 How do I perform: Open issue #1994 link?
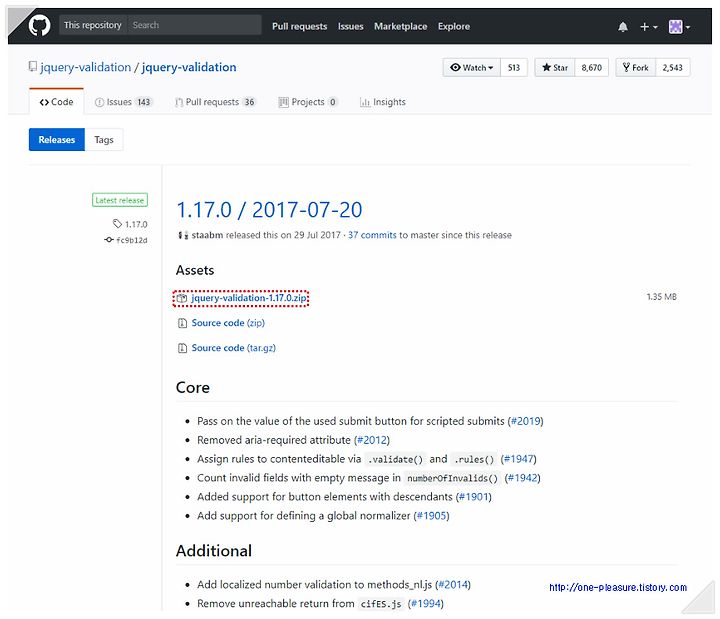[x=426, y=603]
